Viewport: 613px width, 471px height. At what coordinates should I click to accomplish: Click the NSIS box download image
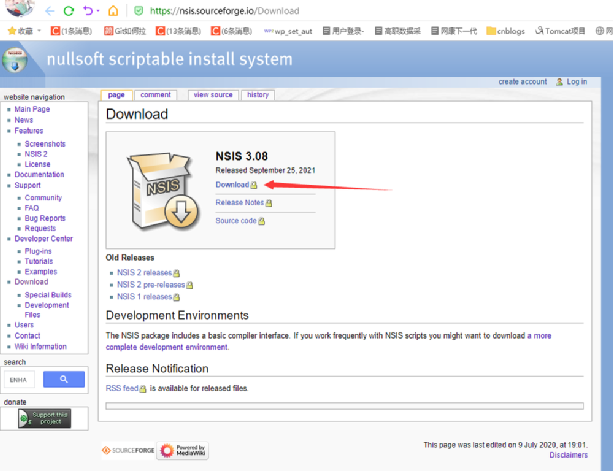163,190
